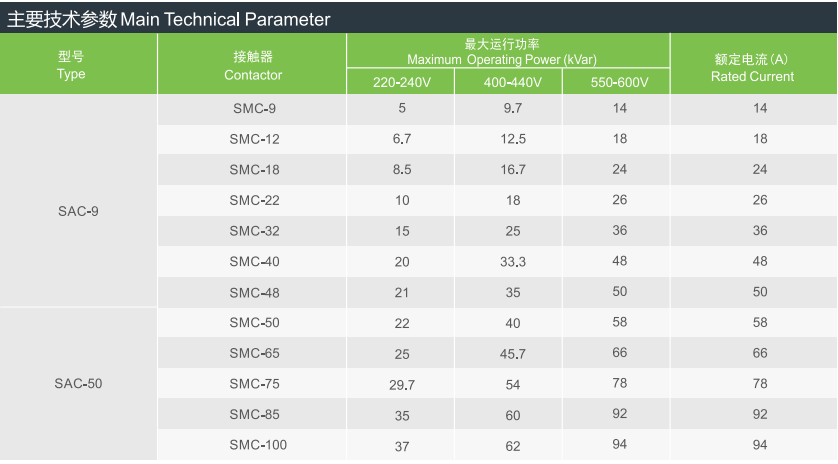Select the Type column header
This screenshot has width=838, height=464.
(71, 65)
